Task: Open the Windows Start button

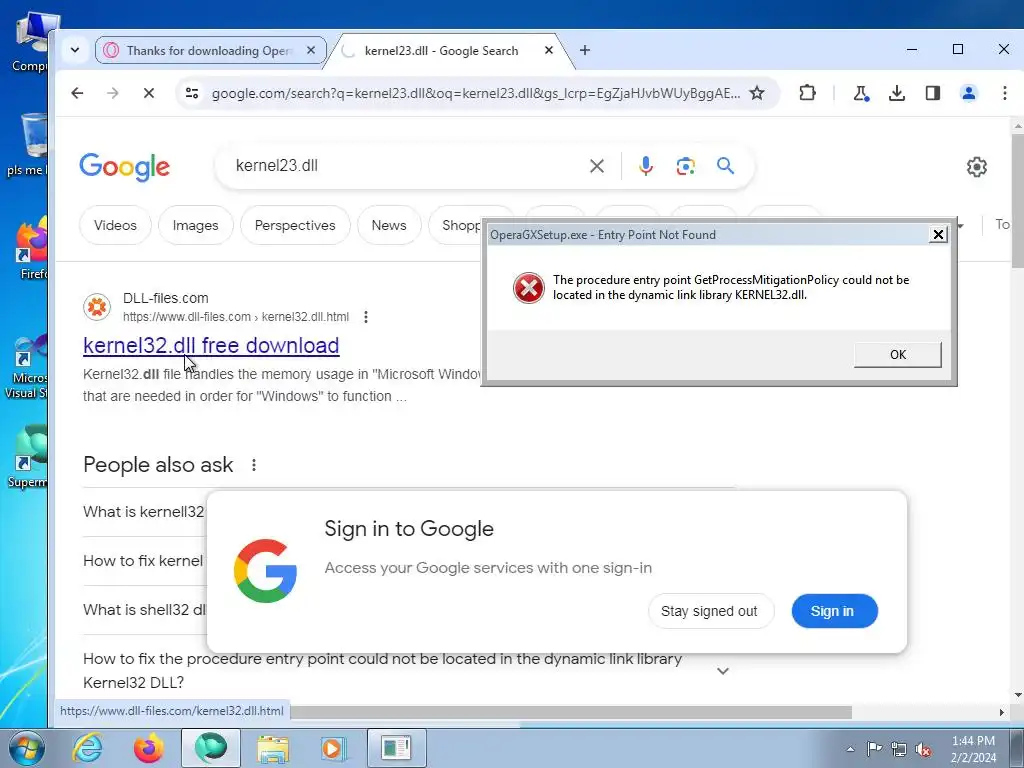Action: click(26, 748)
